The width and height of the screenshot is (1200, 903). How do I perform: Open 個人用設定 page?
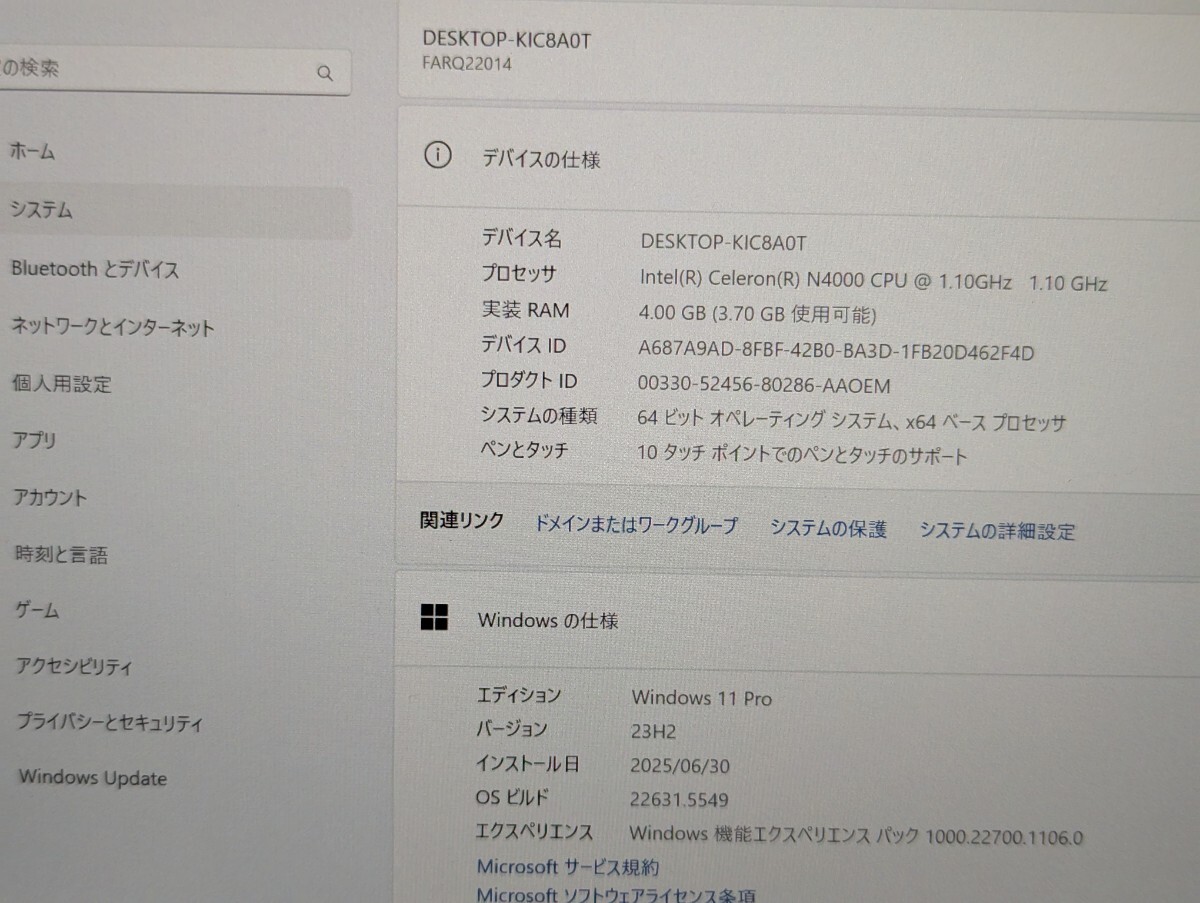pos(61,384)
